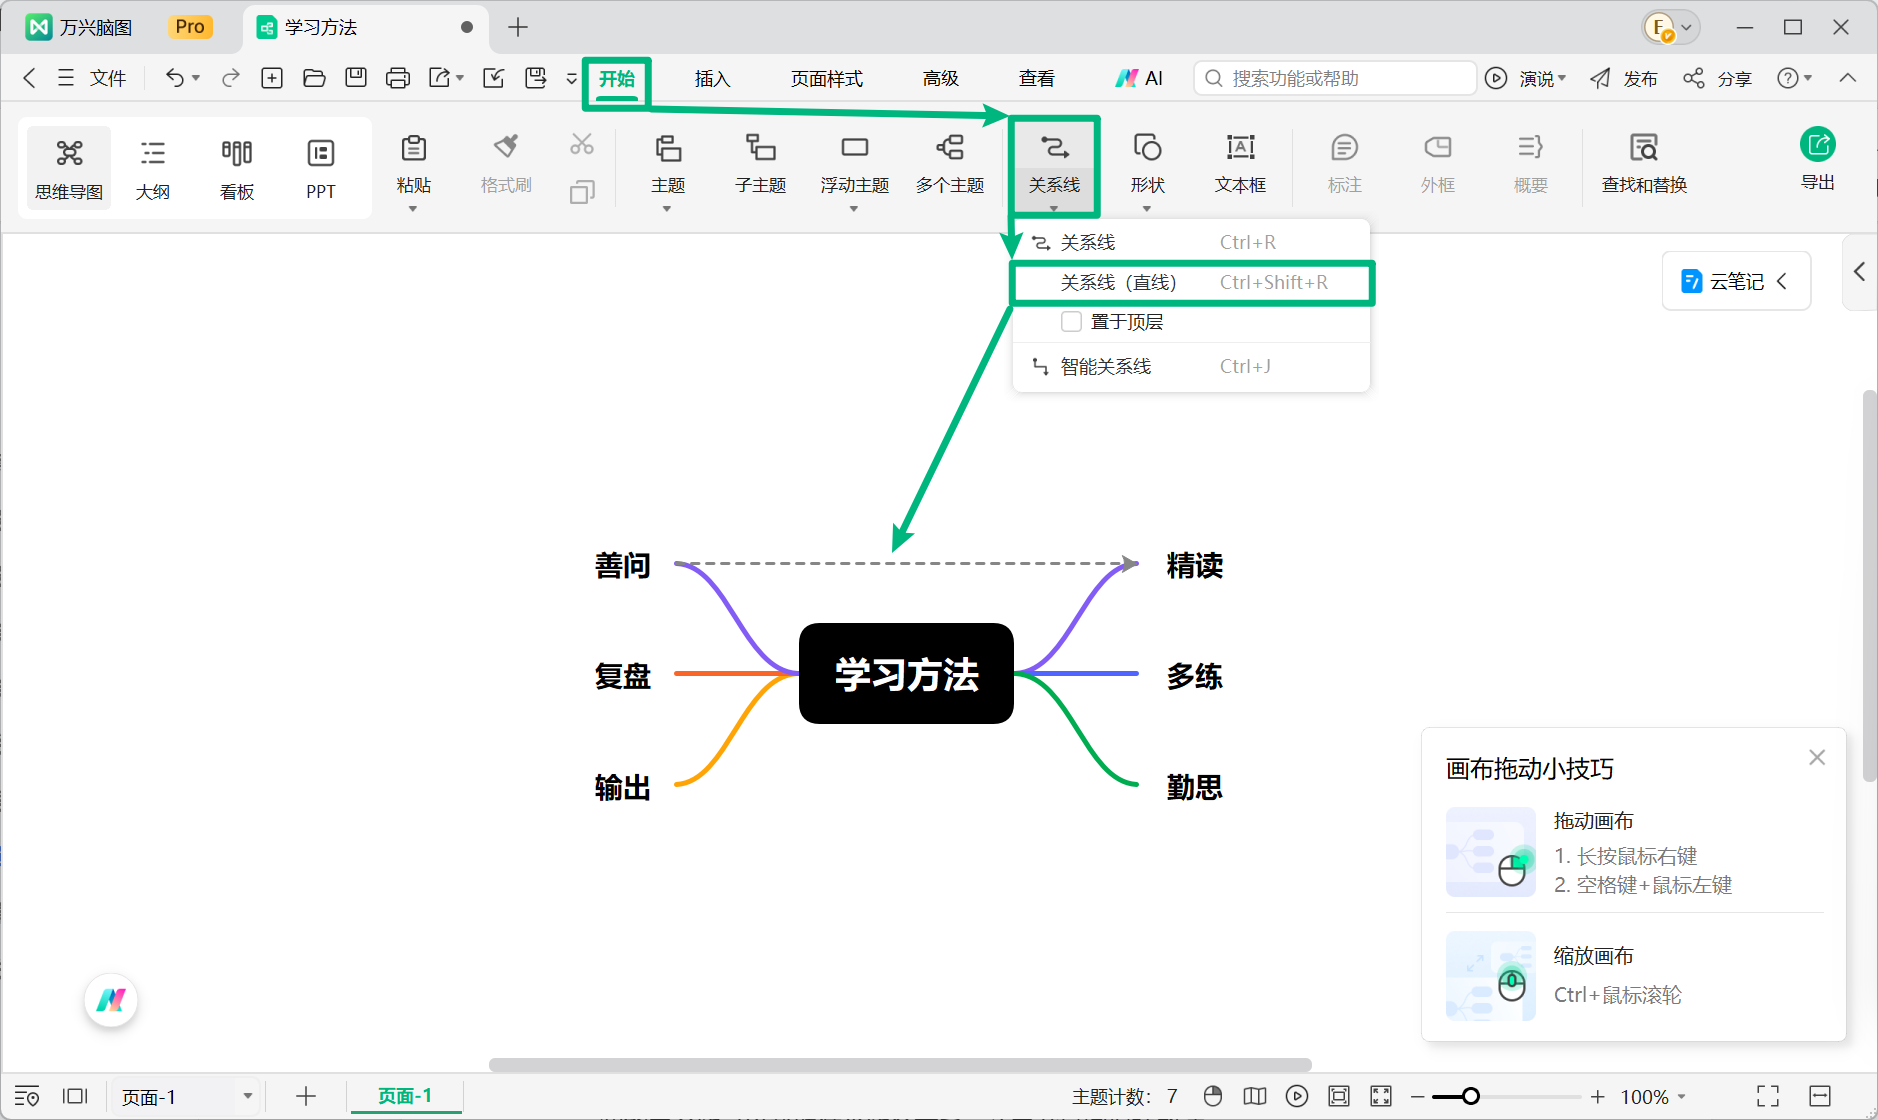The width and height of the screenshot is (1878, 1120).
Task: Open the Insert (插入) tab
Action: 712,78
